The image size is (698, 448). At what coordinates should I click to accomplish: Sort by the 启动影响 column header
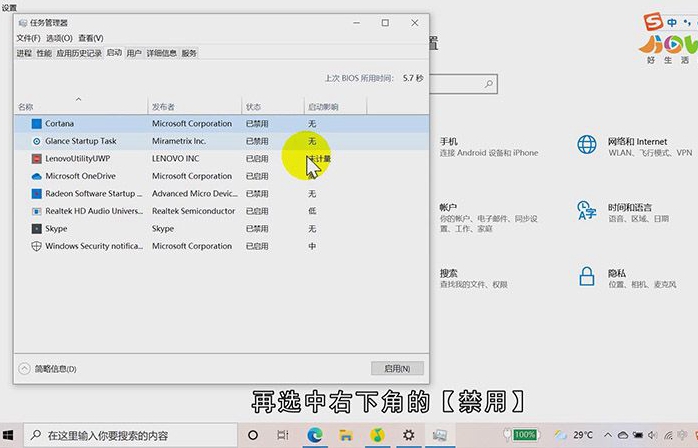coord(336,107)
